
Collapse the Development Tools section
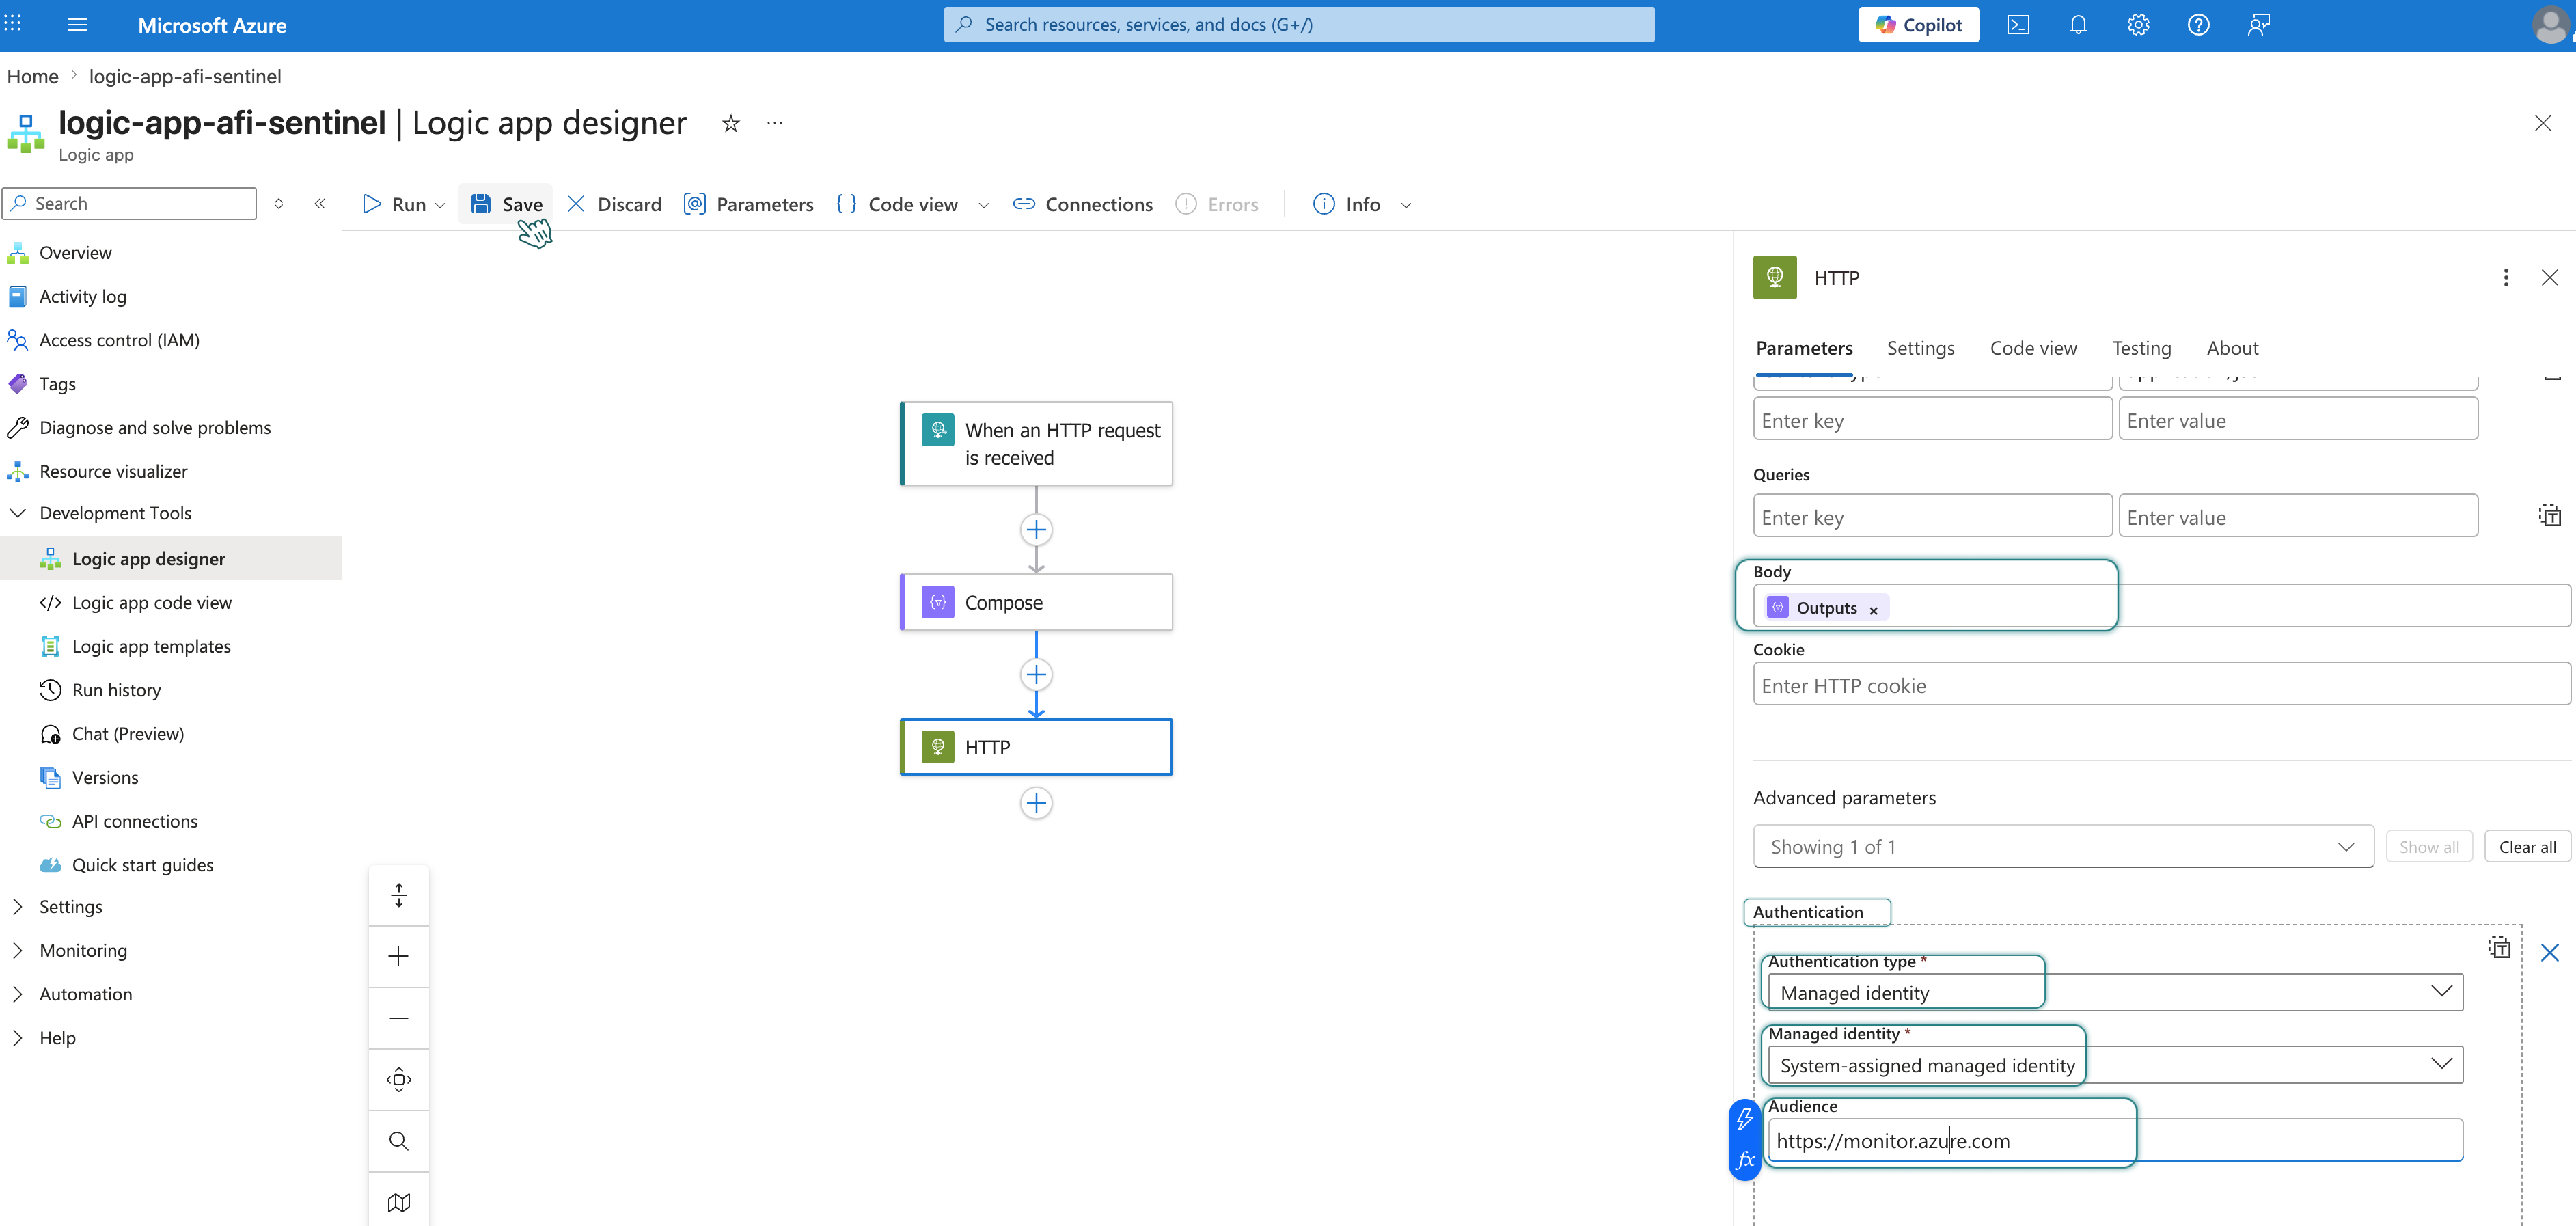click(x=18, y=513)
